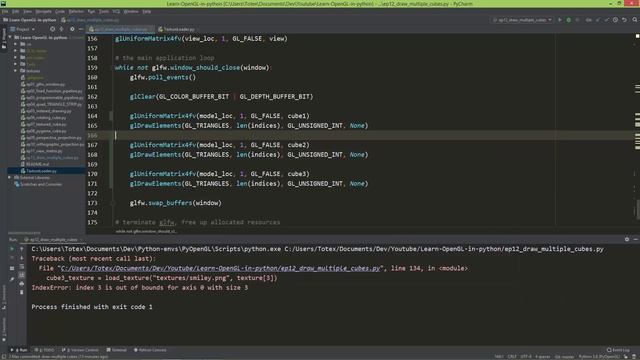Open the Tools menu
Image resolution: width=640 pixels, height=360 pixels.
(104, 11)
